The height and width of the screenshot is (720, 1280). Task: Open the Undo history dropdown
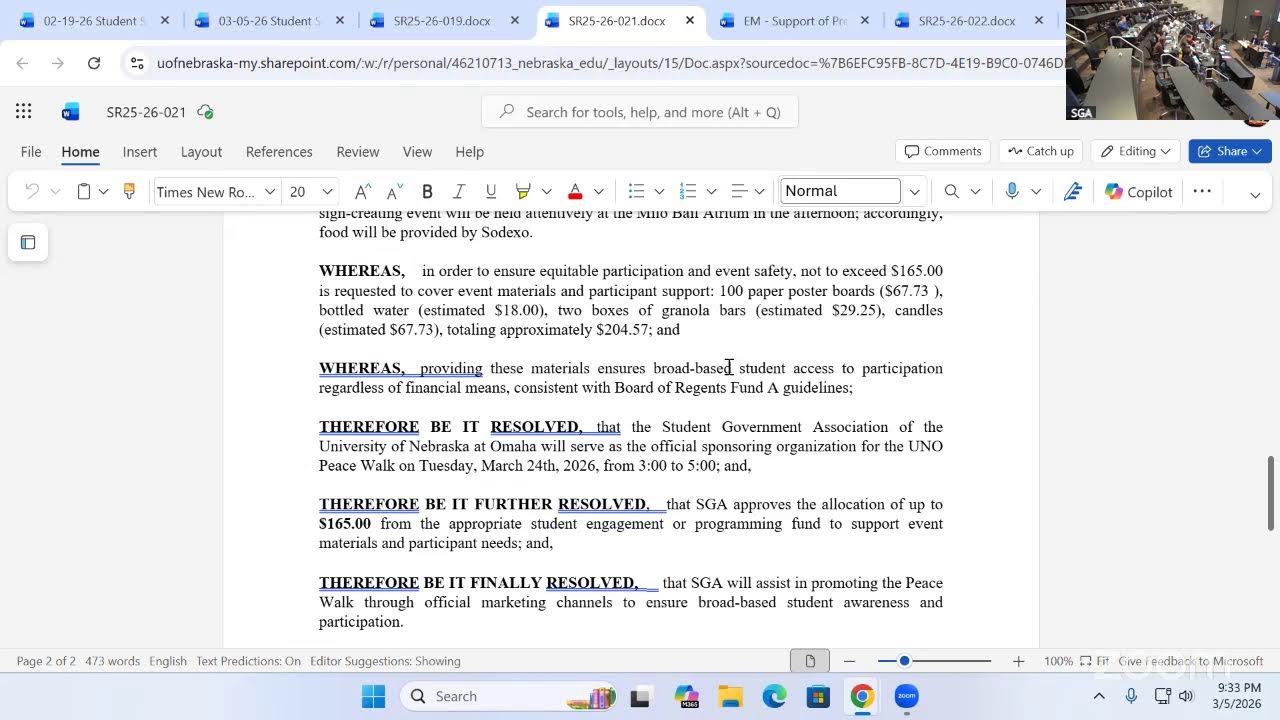coord(55,192)
